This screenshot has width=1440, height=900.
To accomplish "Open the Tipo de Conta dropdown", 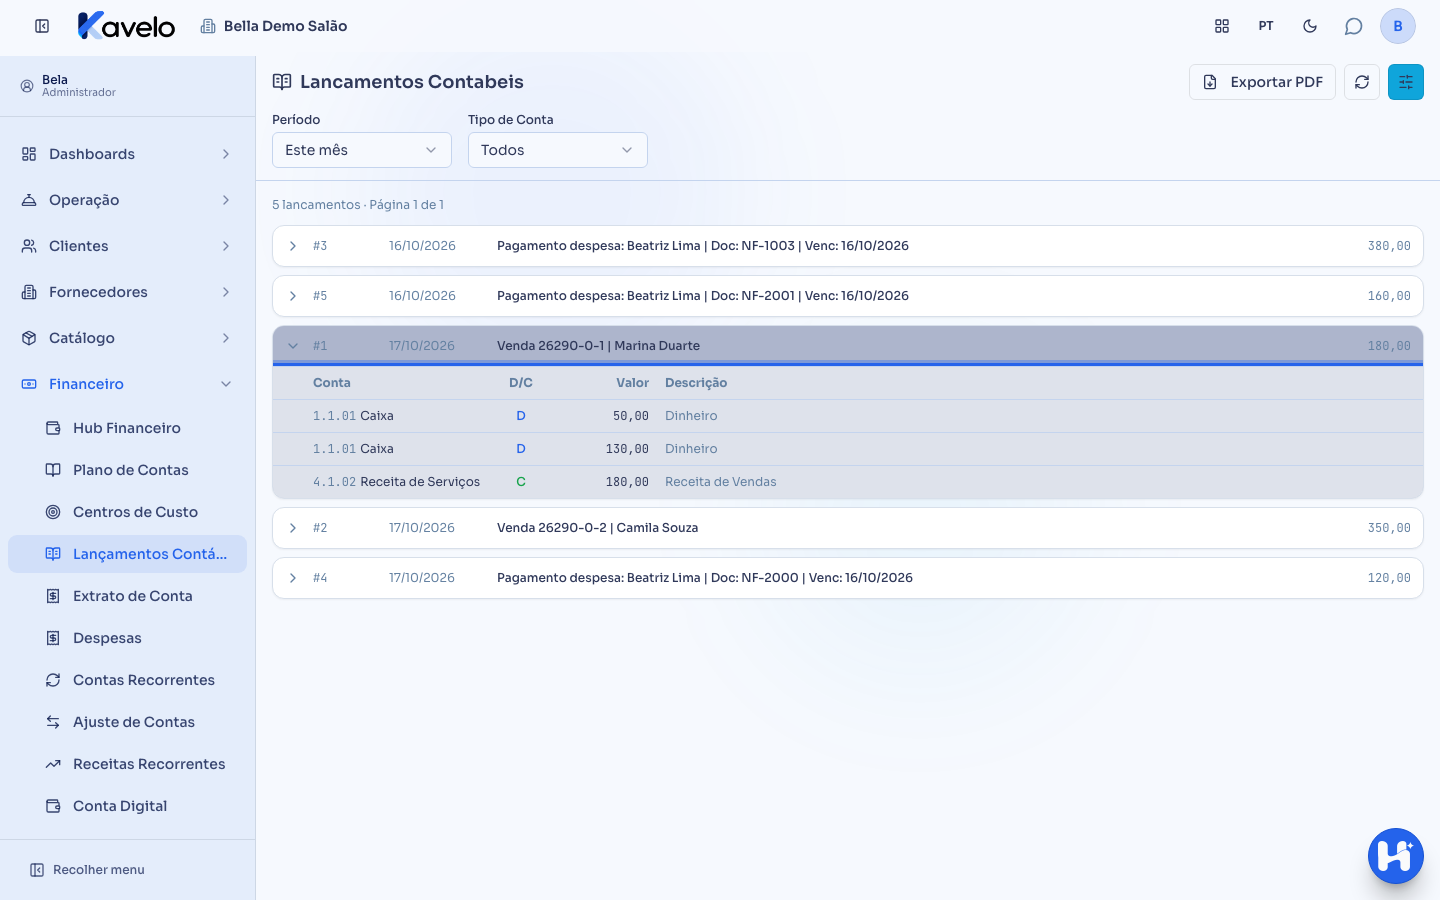I will [558, 150].
